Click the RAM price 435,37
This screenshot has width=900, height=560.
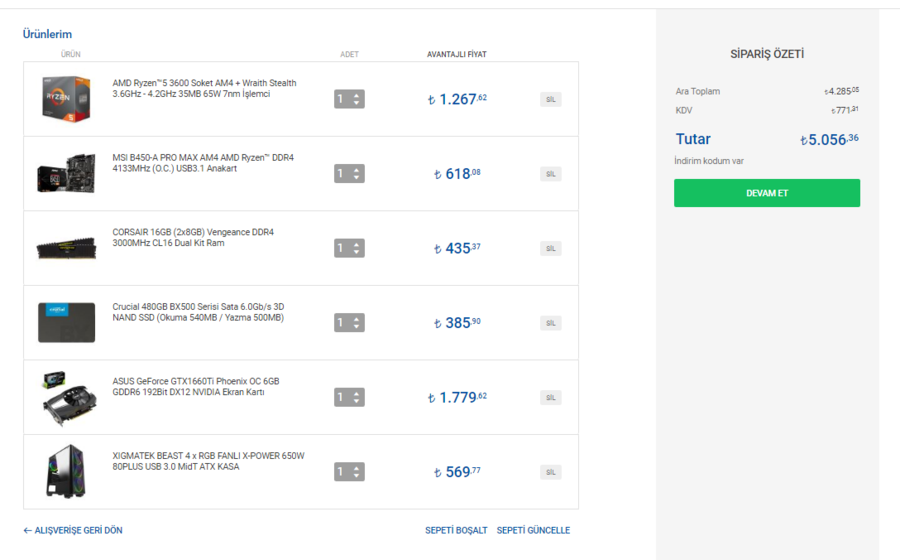457,248
